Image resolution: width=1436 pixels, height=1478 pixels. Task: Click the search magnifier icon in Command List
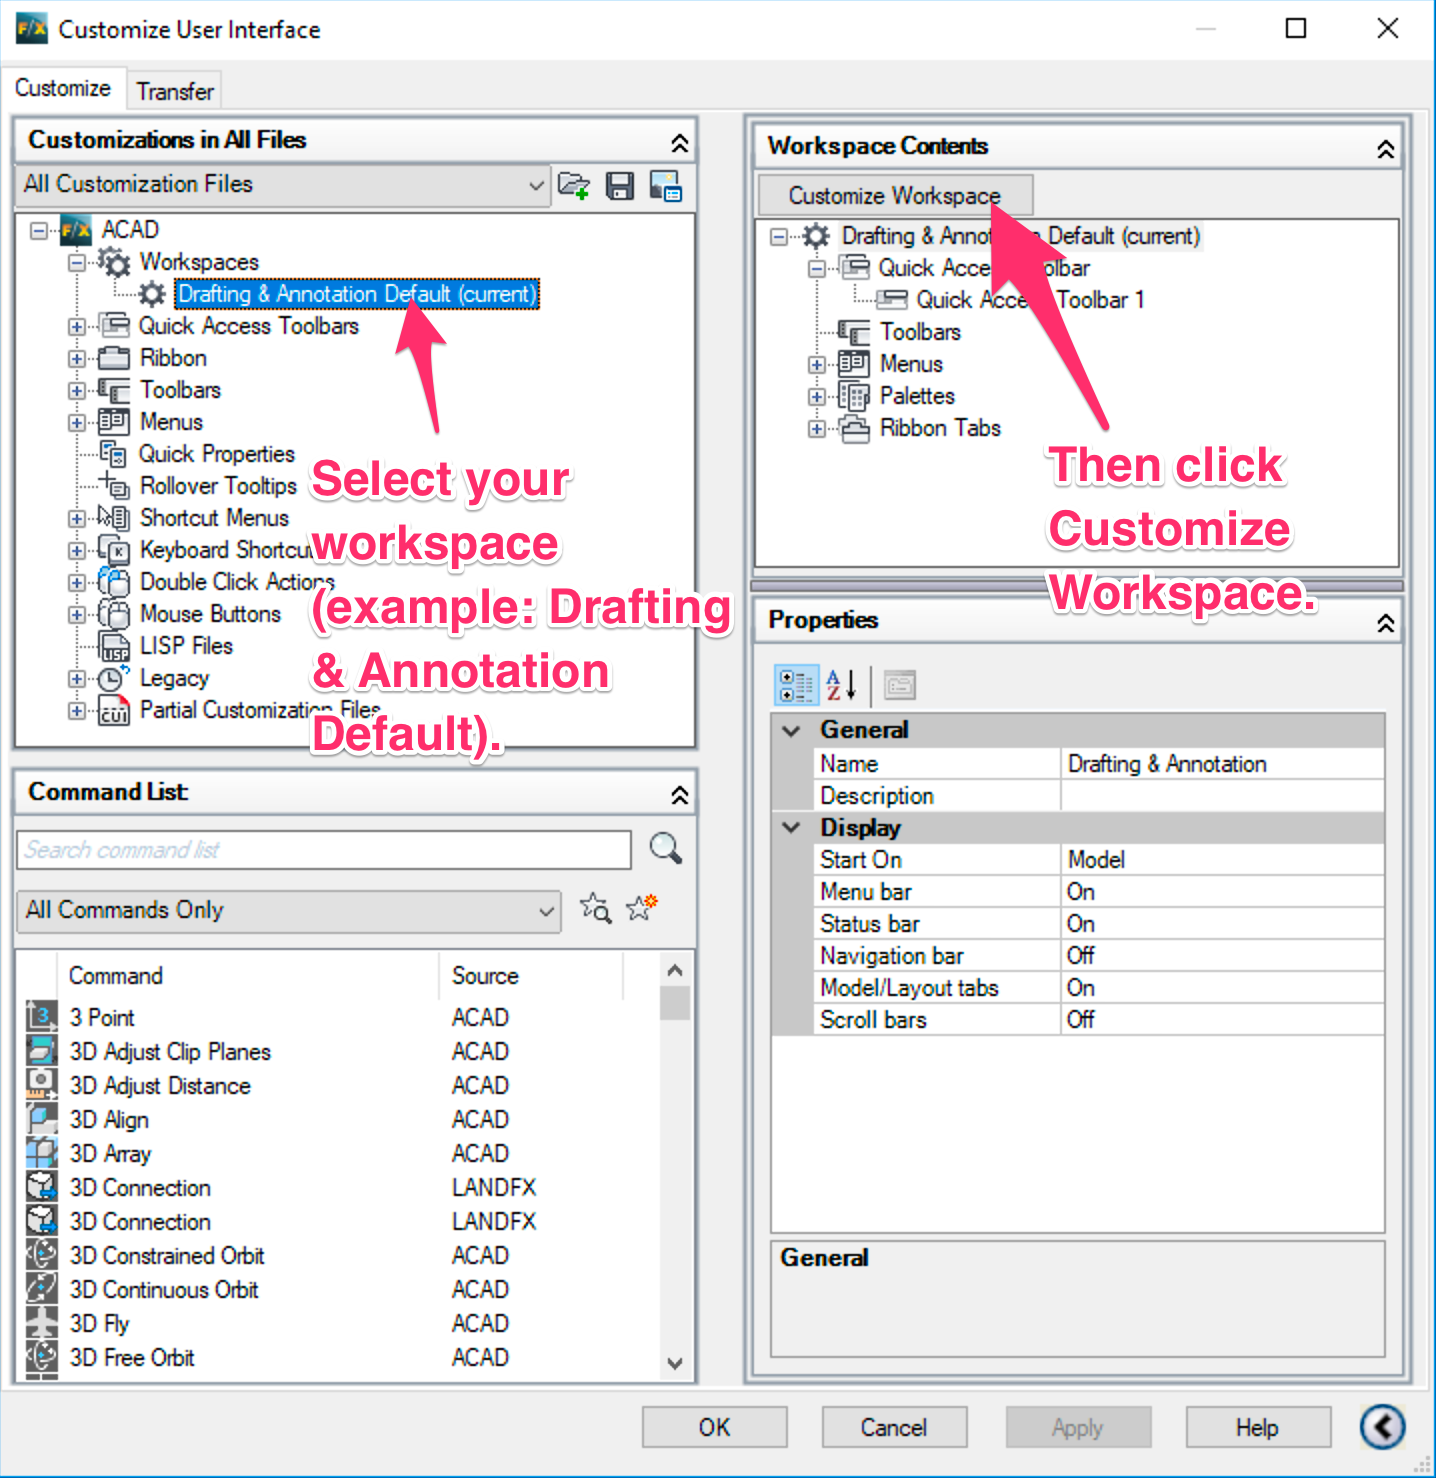click(x=666, y=848)
